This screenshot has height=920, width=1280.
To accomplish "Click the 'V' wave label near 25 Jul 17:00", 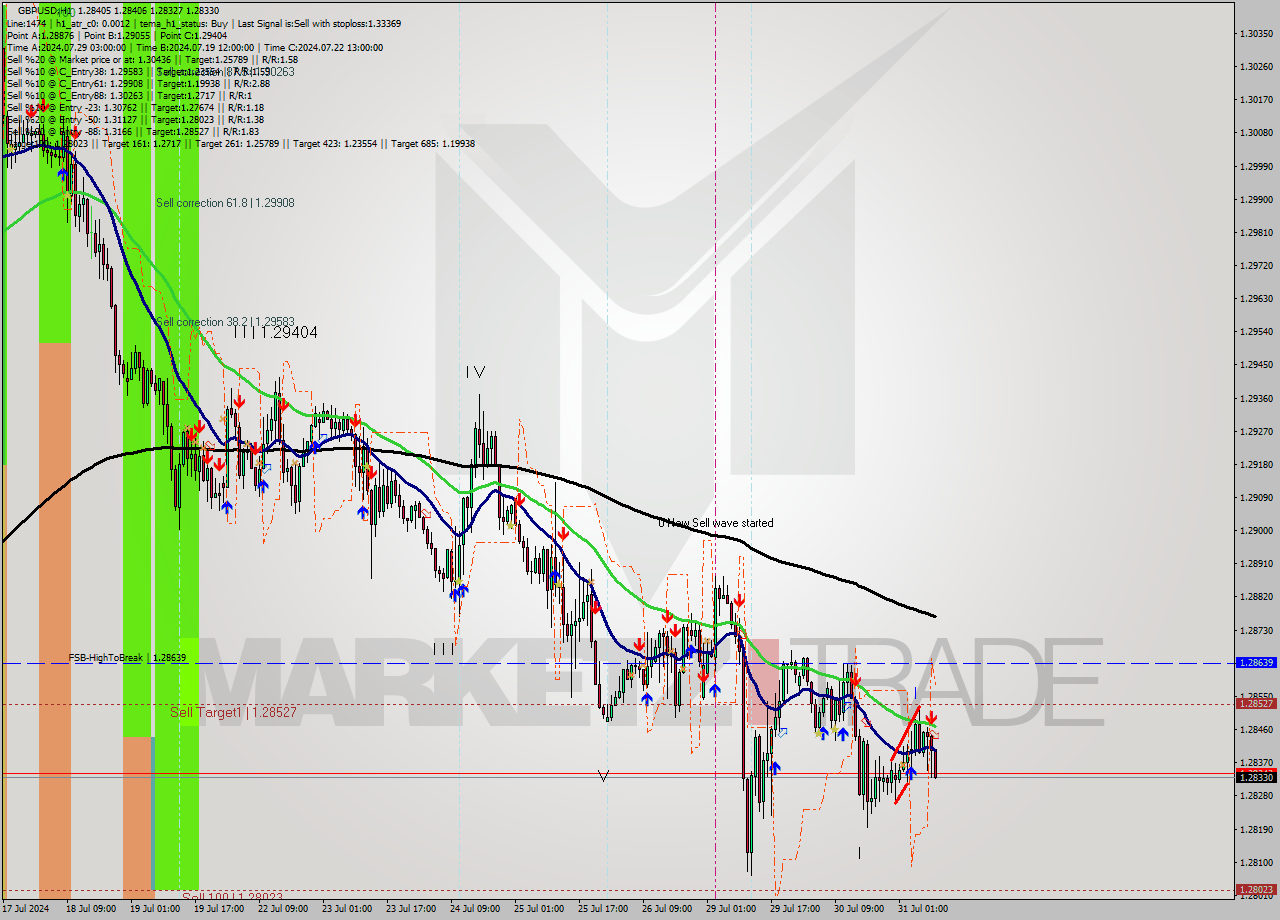I will point(603,775).
